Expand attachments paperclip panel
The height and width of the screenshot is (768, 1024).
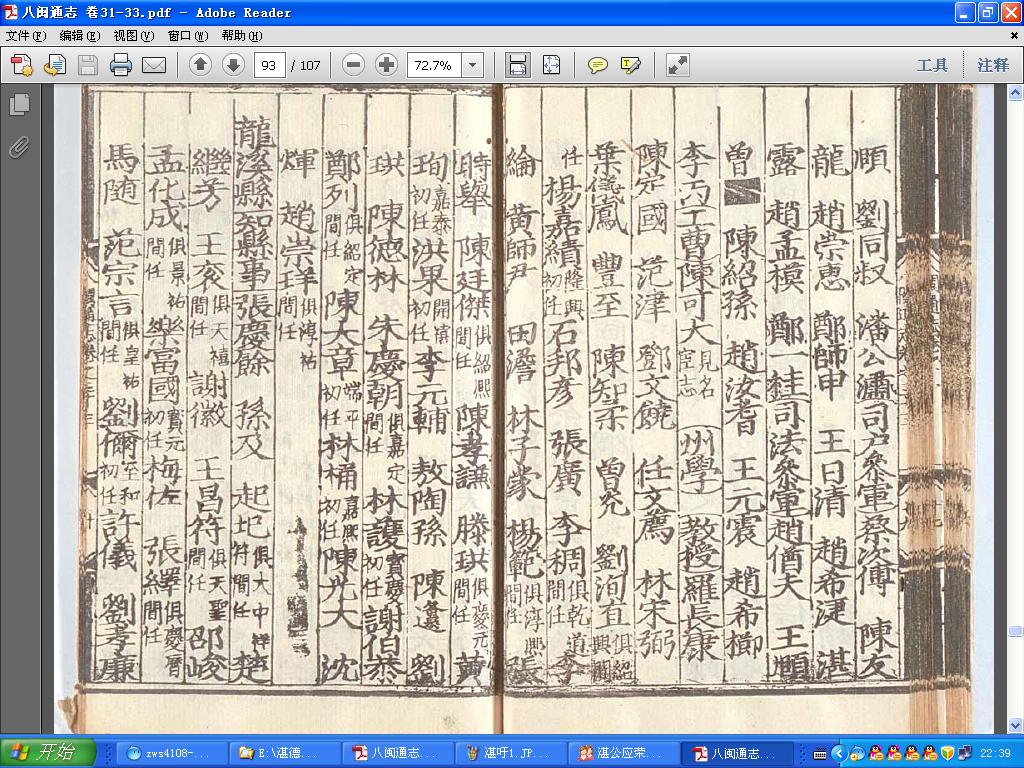(x=20, y=148)
